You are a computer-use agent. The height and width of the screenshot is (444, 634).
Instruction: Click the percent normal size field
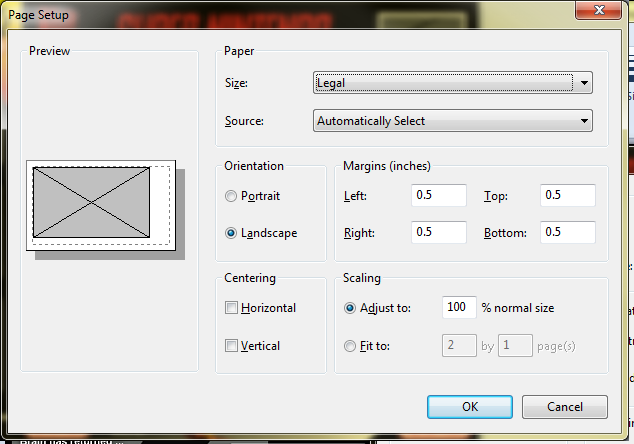point(458,308)
